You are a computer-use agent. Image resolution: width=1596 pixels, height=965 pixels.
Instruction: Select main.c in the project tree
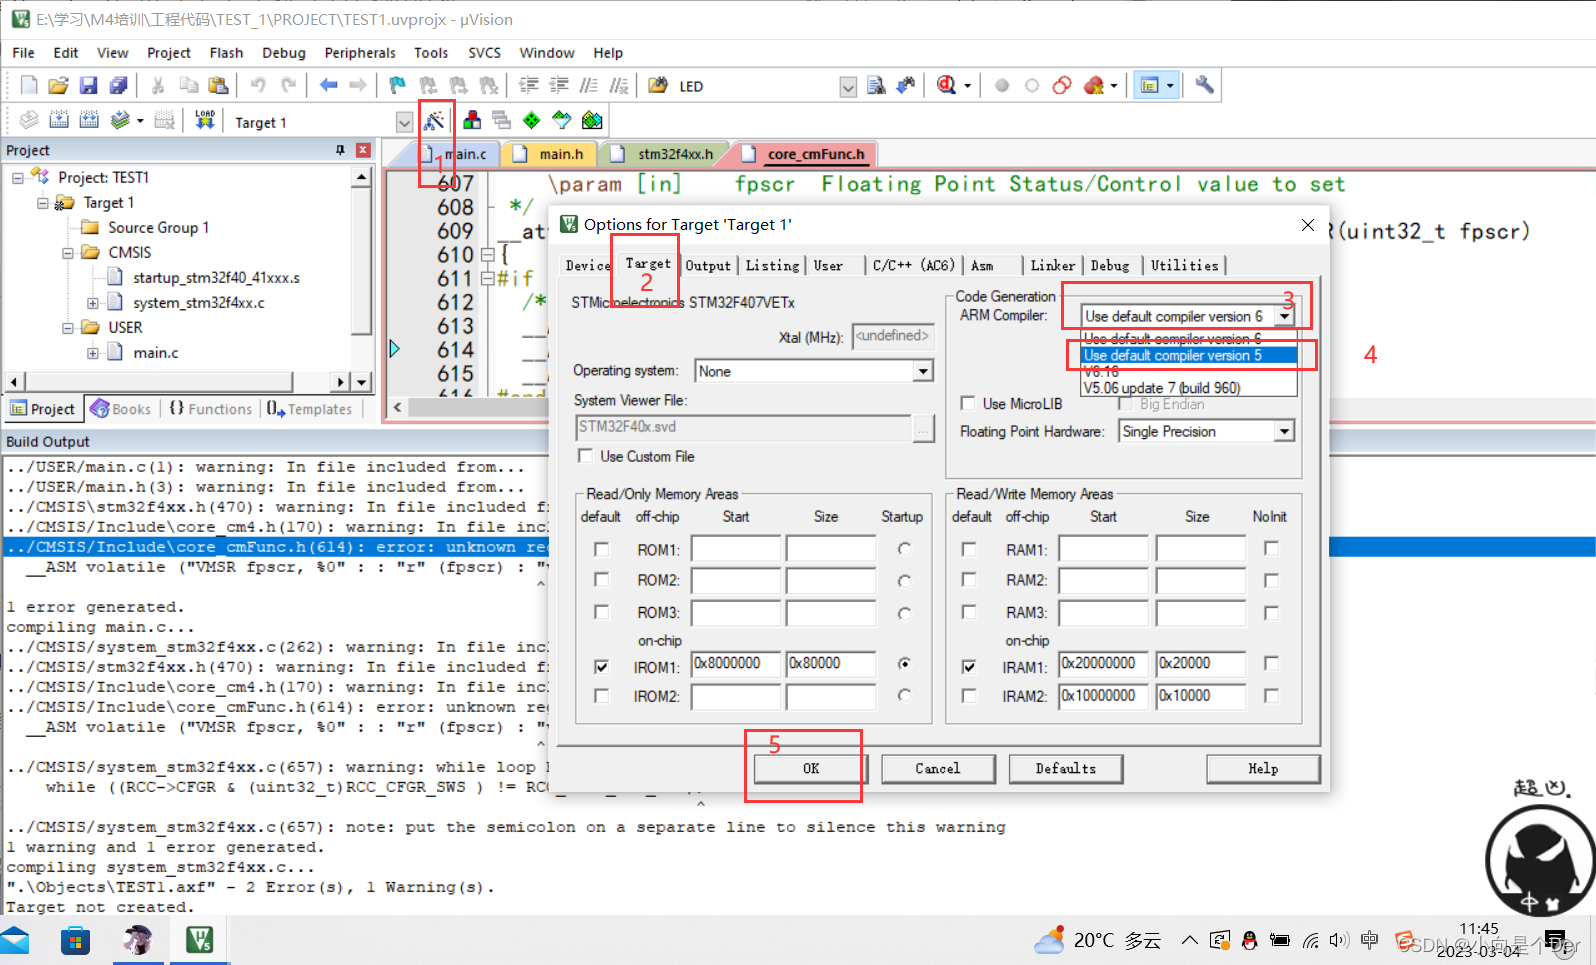(x=156, y=353)
